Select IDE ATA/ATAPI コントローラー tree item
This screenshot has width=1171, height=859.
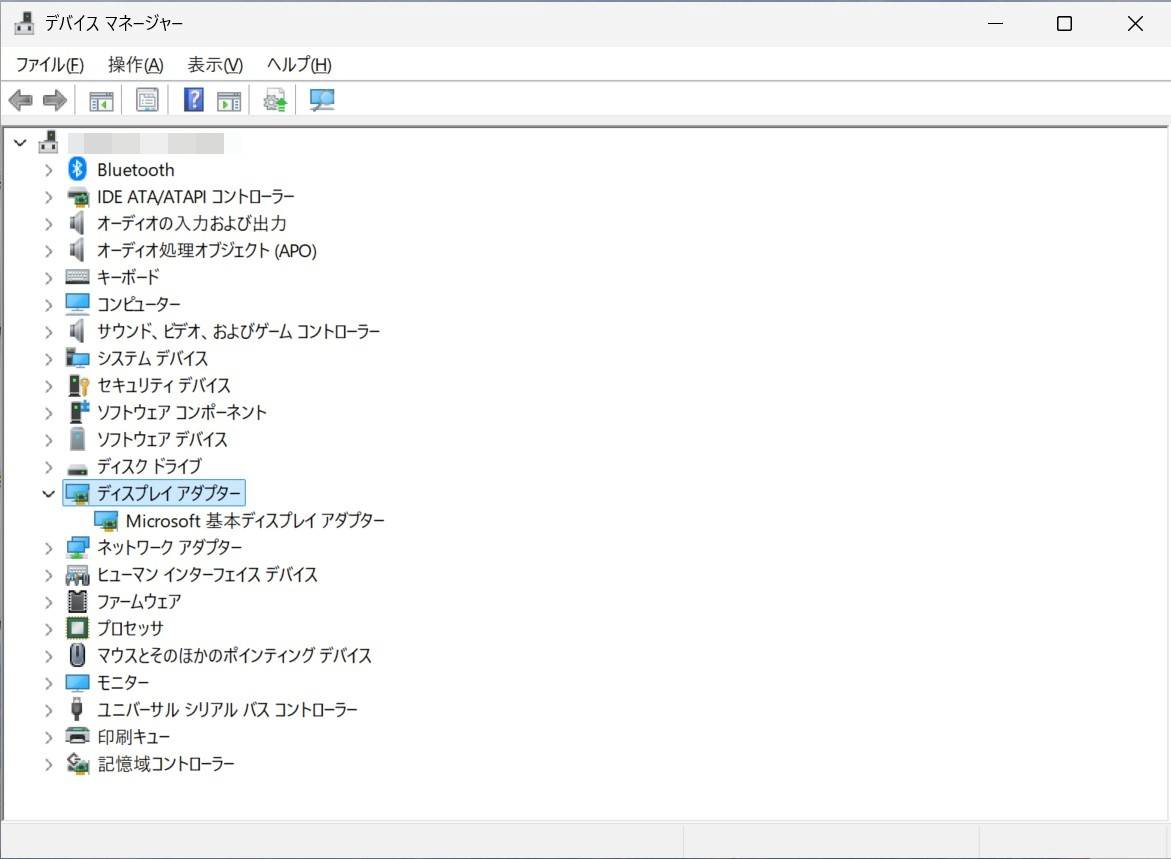(196, 196)
